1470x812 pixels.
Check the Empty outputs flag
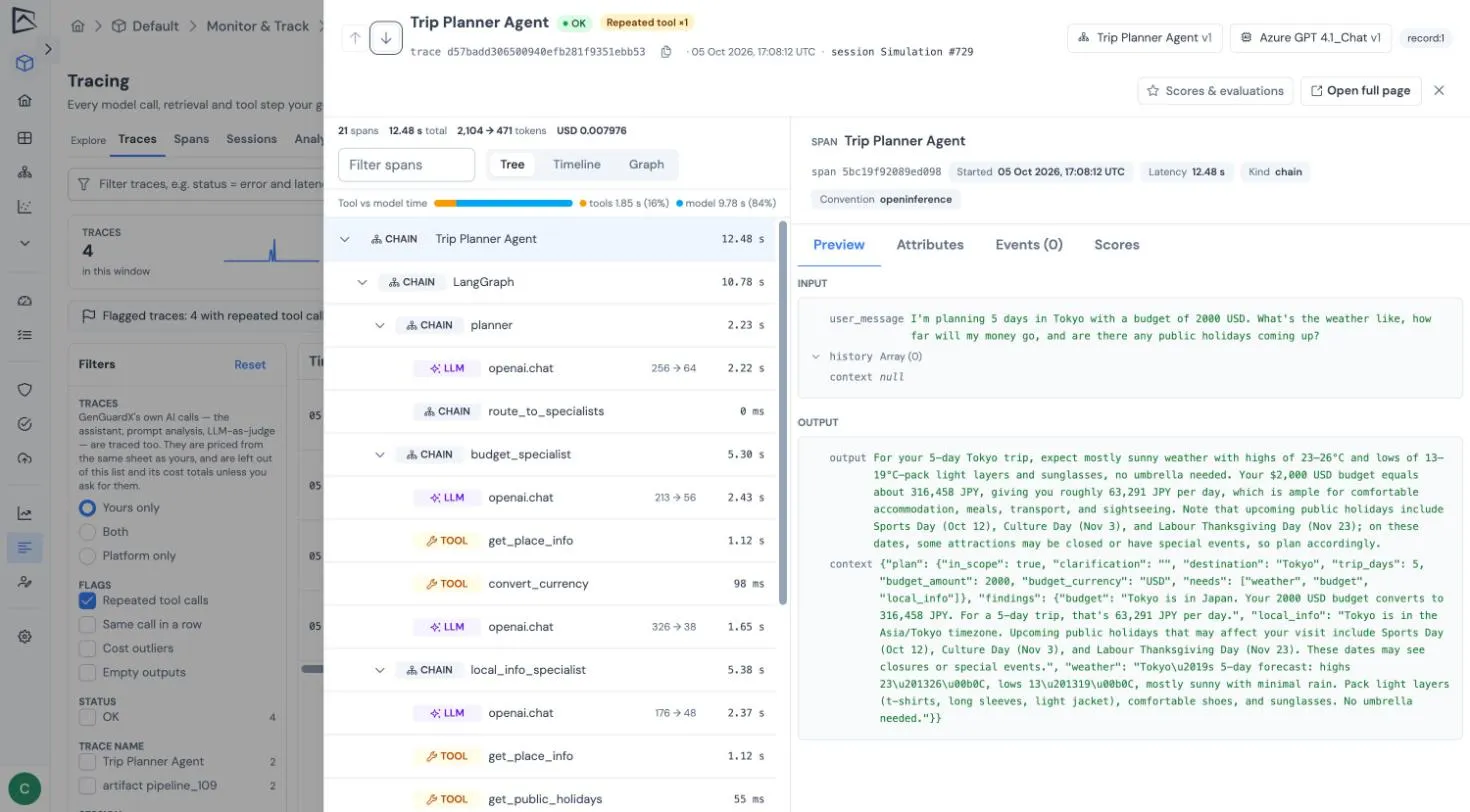pos(87,673)
